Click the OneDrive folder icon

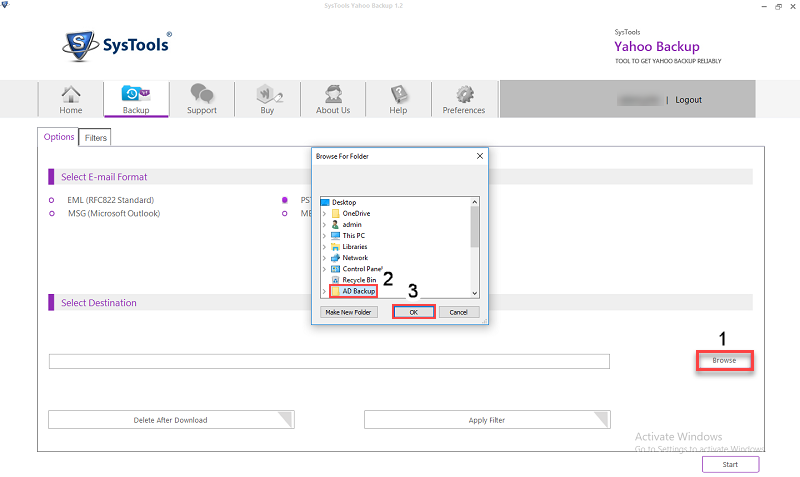click(335, 213)
